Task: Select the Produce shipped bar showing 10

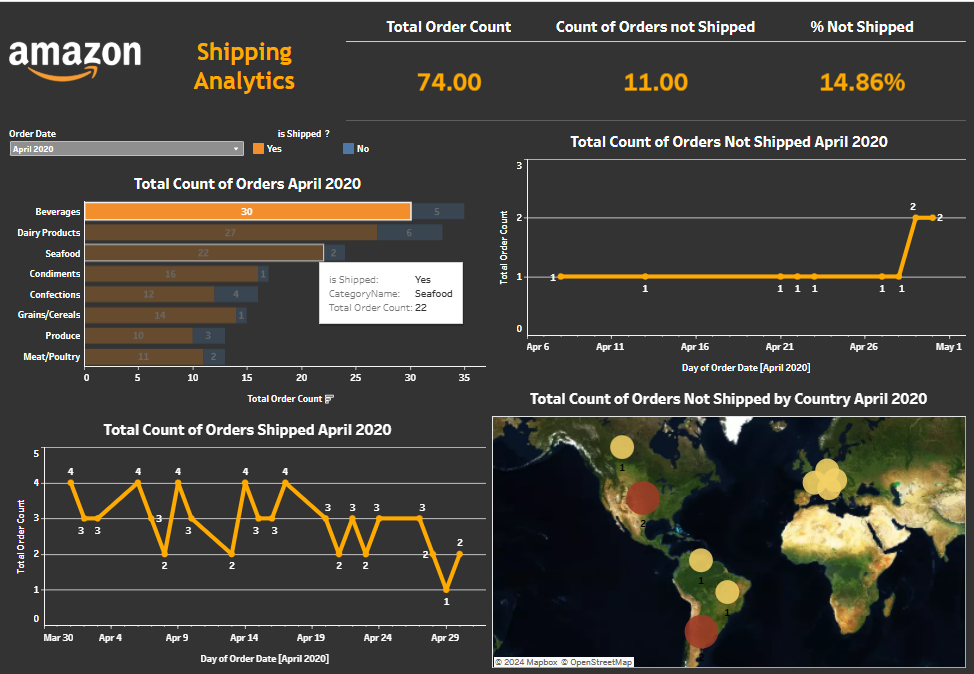Action: 139,335
